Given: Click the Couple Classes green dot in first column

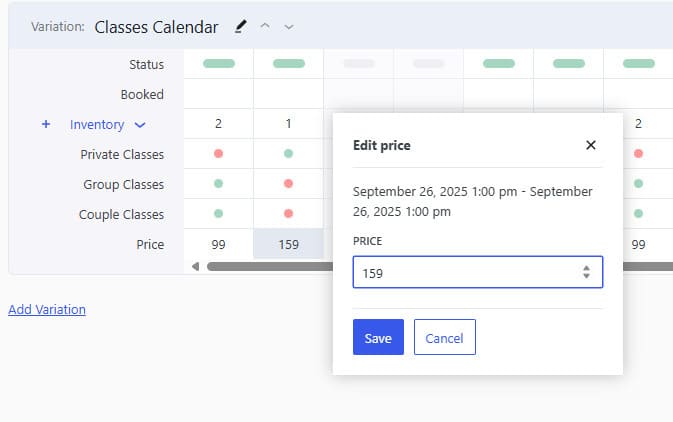Looking at the screenshot, I should (218, 214).
